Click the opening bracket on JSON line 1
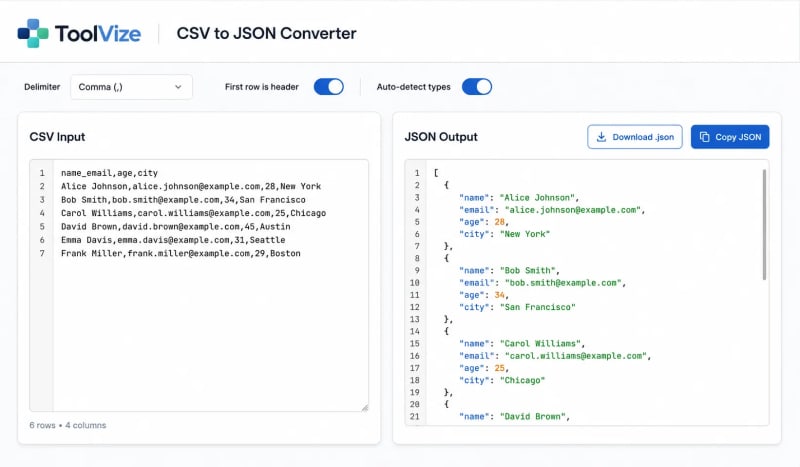 [x=436, y=173]
